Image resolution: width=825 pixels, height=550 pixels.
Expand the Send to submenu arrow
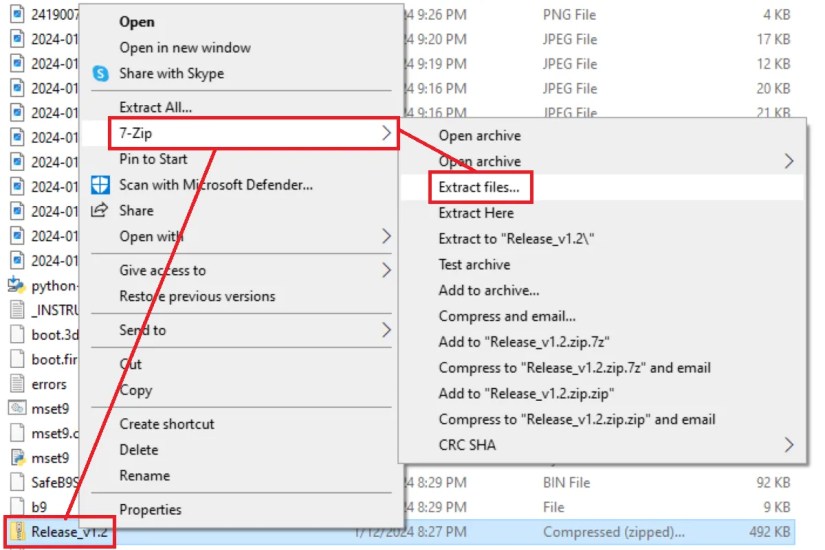pos(386,330)
